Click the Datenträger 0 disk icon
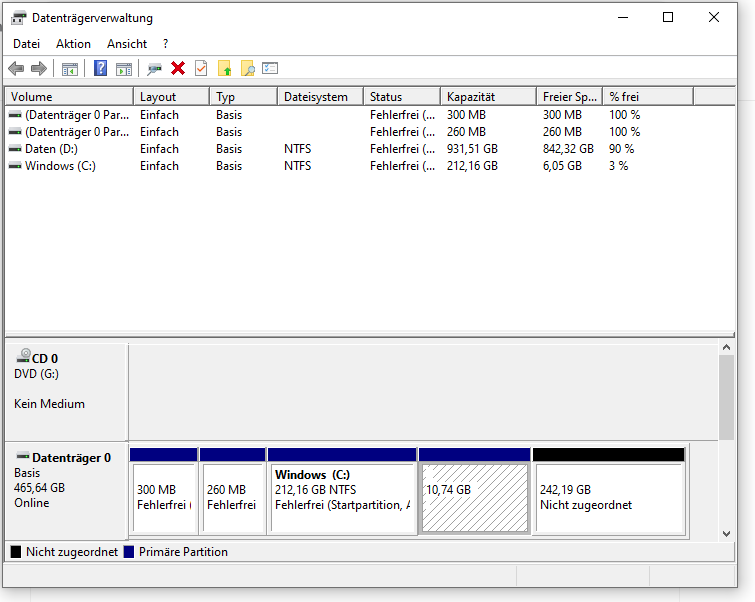 click(23, 456)
